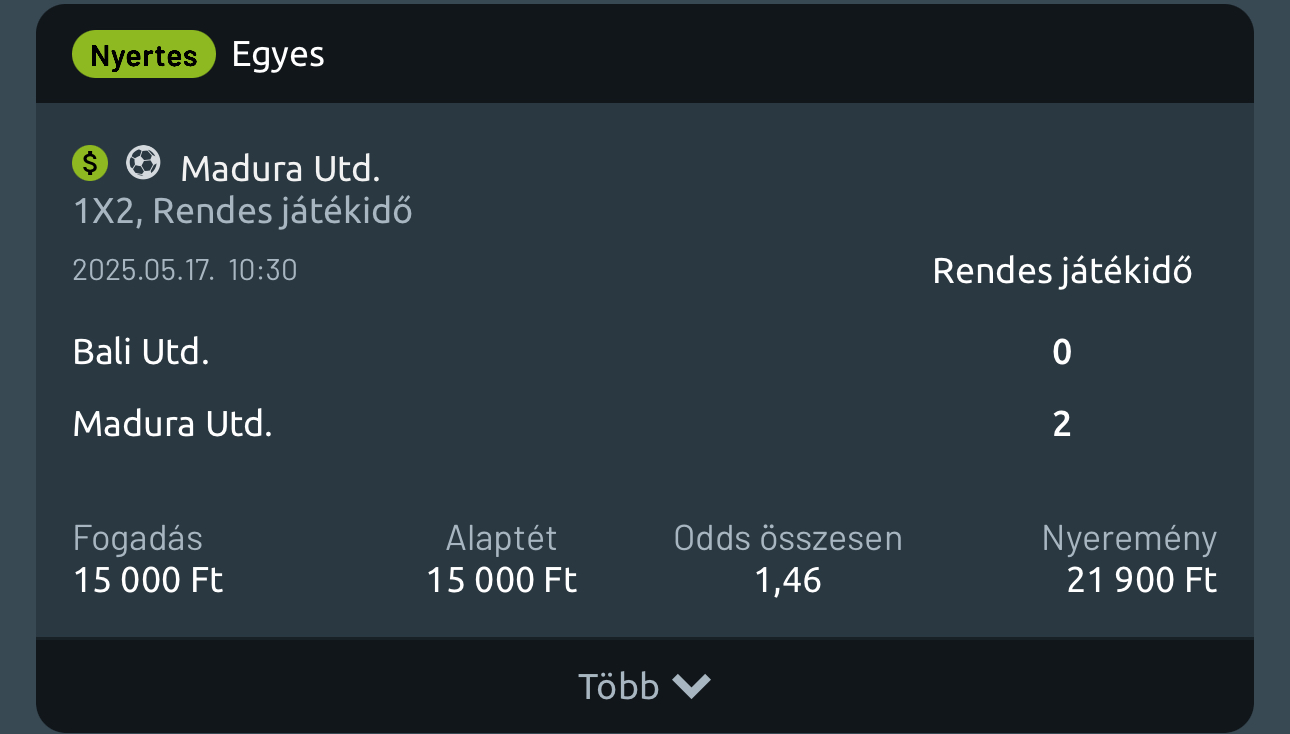
Task: Click the soccer ball sport icon
Action: [x=143, y=162]
